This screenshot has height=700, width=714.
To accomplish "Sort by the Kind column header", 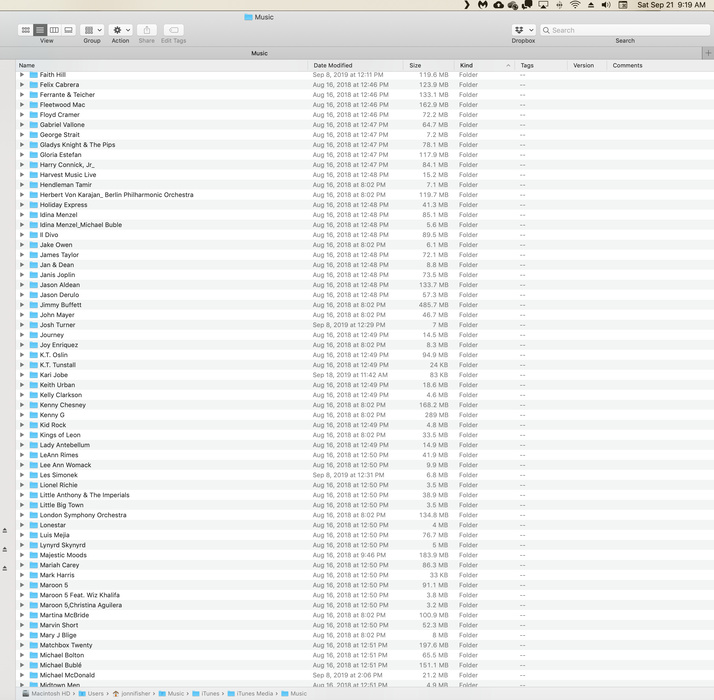I will 484,66.
